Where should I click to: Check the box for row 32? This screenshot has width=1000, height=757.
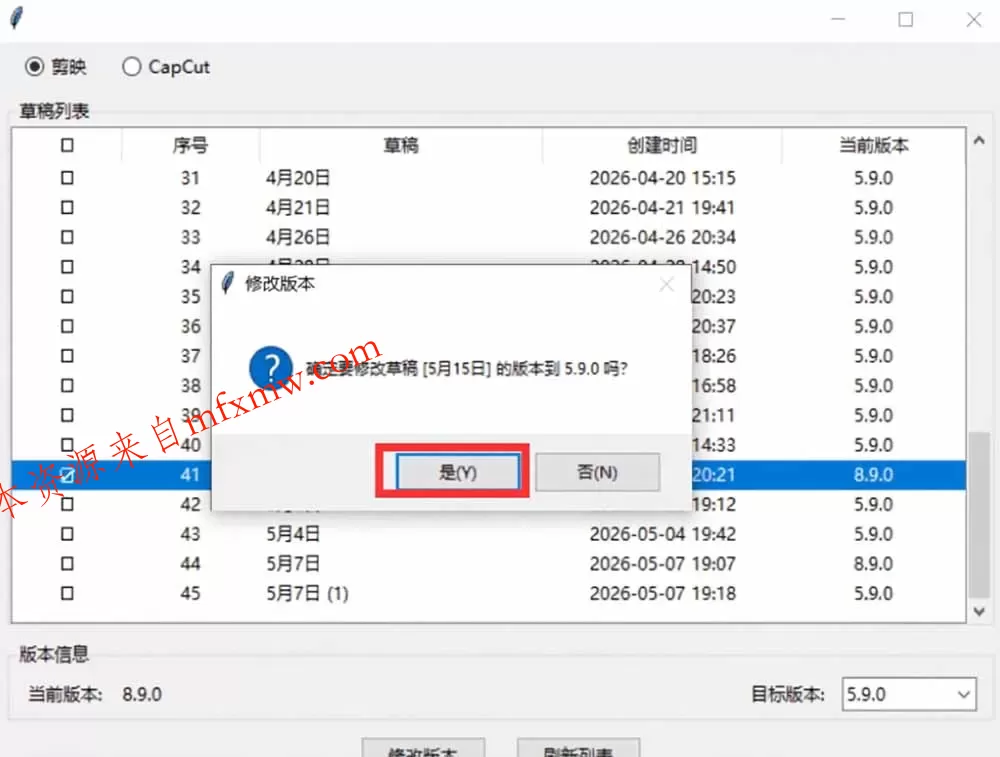tap(67, 207)
